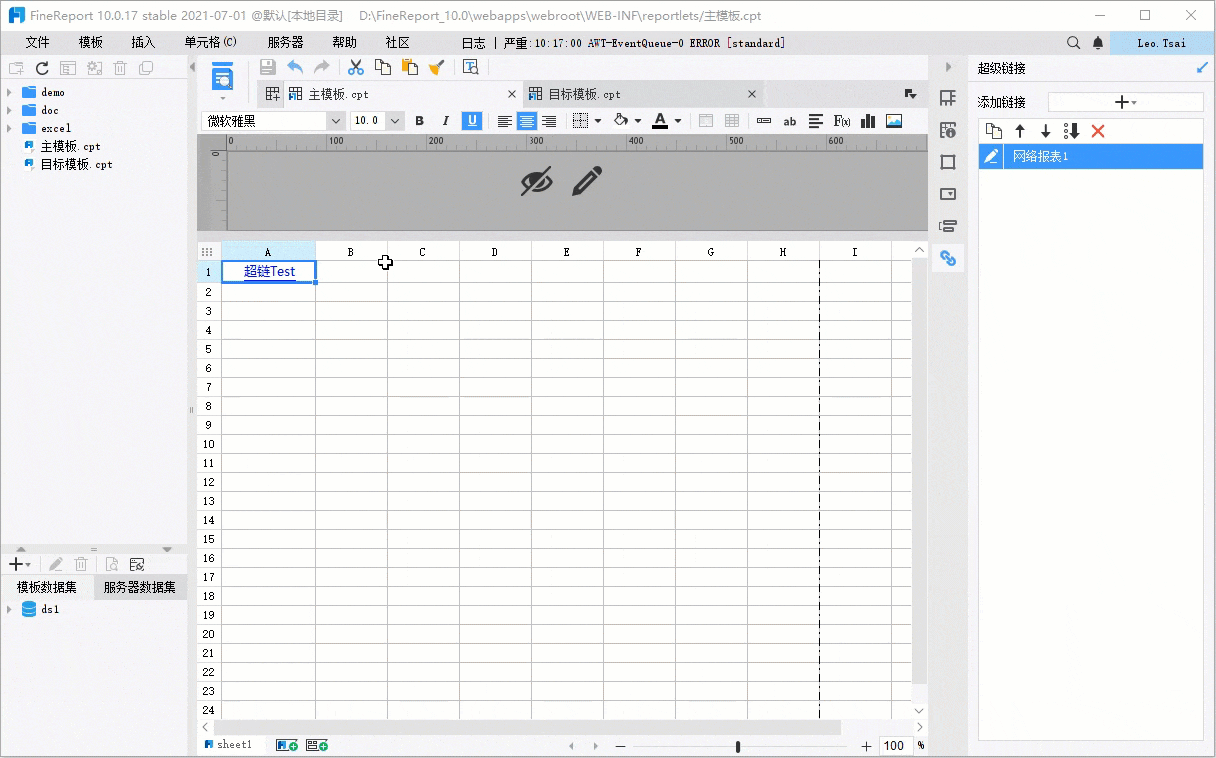
Task: Open the widget settings panel icon
Action: pos(948,194)
